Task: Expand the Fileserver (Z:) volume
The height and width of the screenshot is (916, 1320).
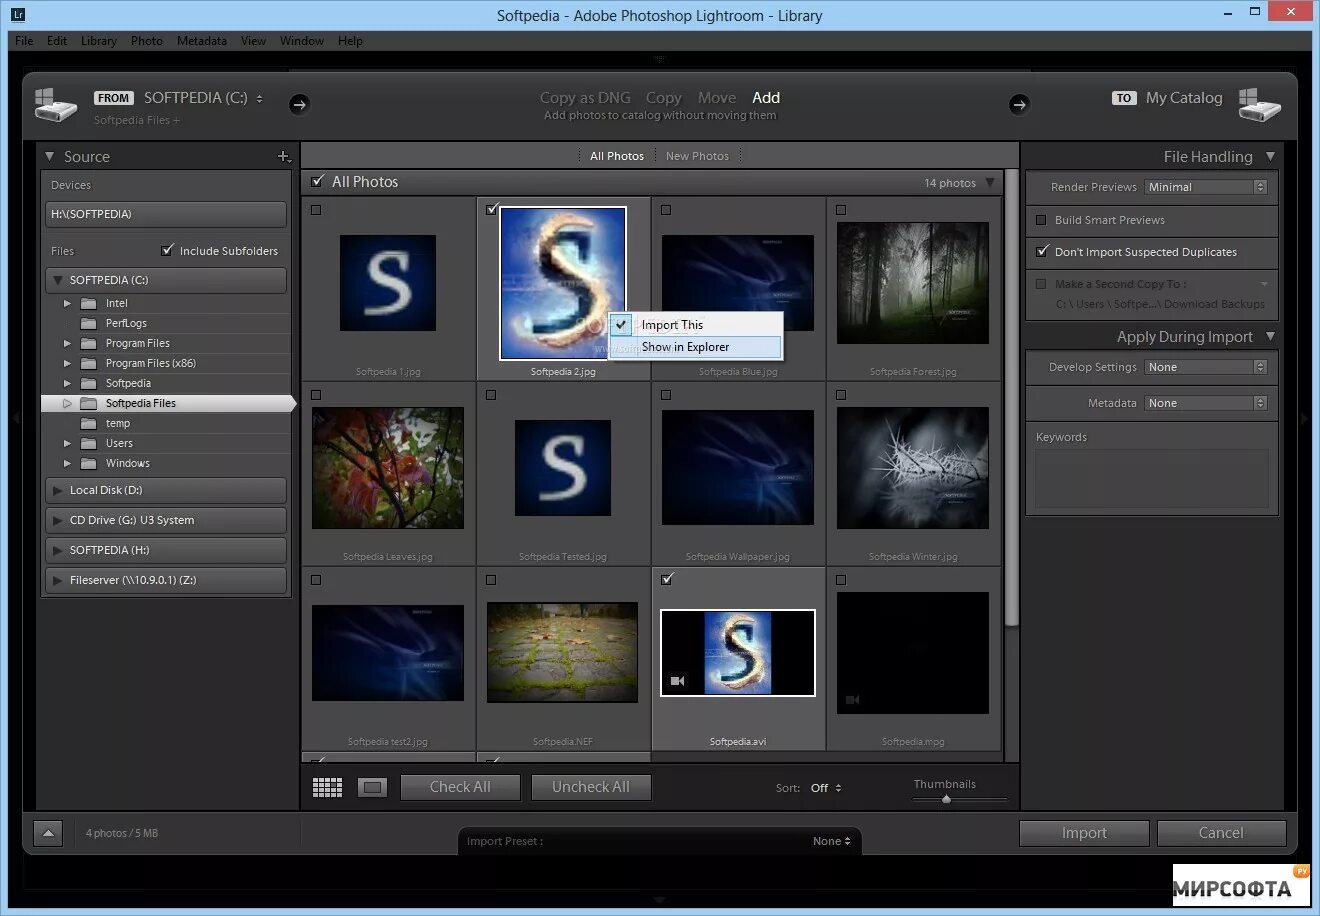Action: coord(58,580)
